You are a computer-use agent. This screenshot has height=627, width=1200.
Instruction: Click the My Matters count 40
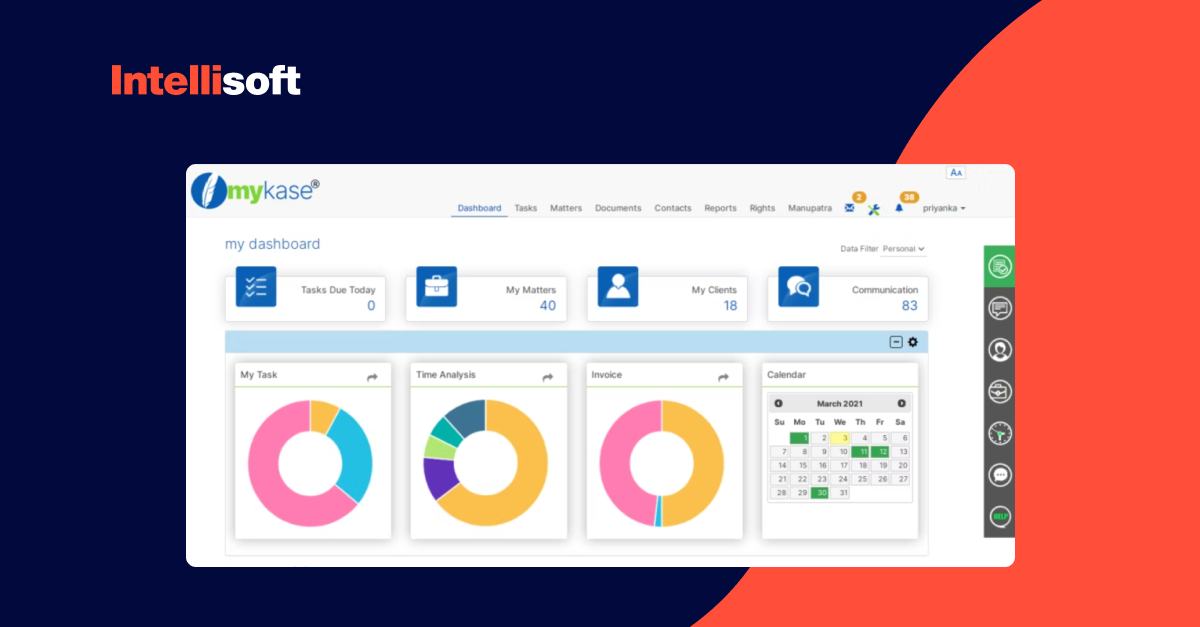click(x=548, y=306)
